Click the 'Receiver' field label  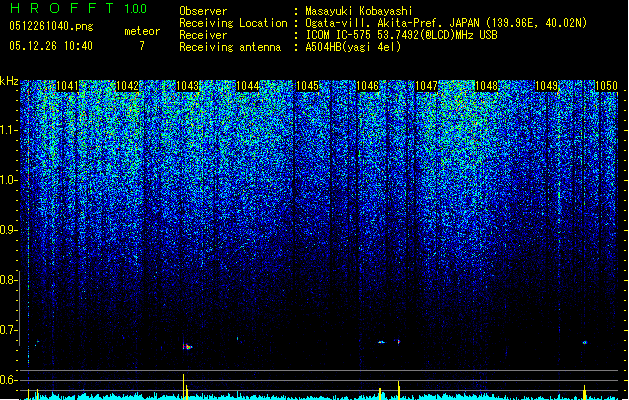pos(203,35)
